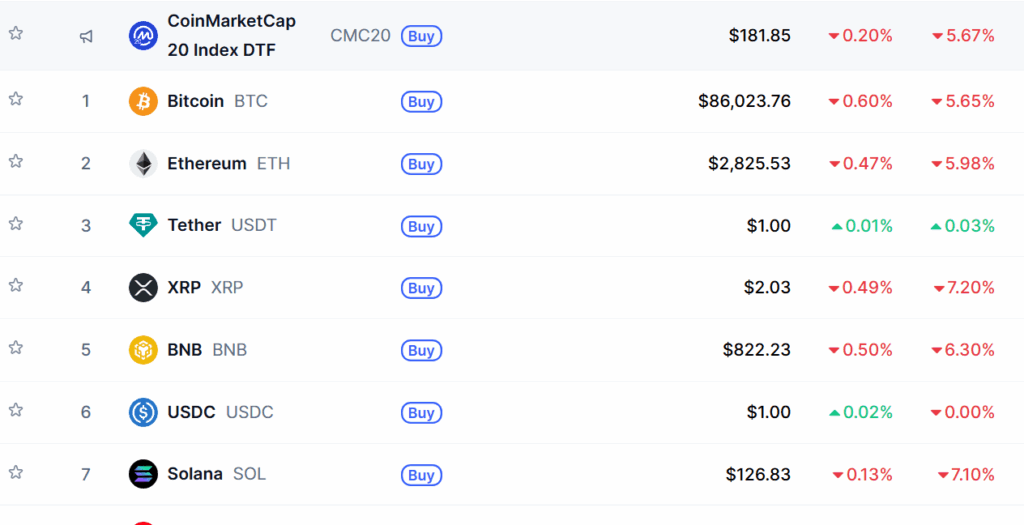Screen dimensions: 1024x525
Task: Open the Tether USDT name link
Action: 194,225
